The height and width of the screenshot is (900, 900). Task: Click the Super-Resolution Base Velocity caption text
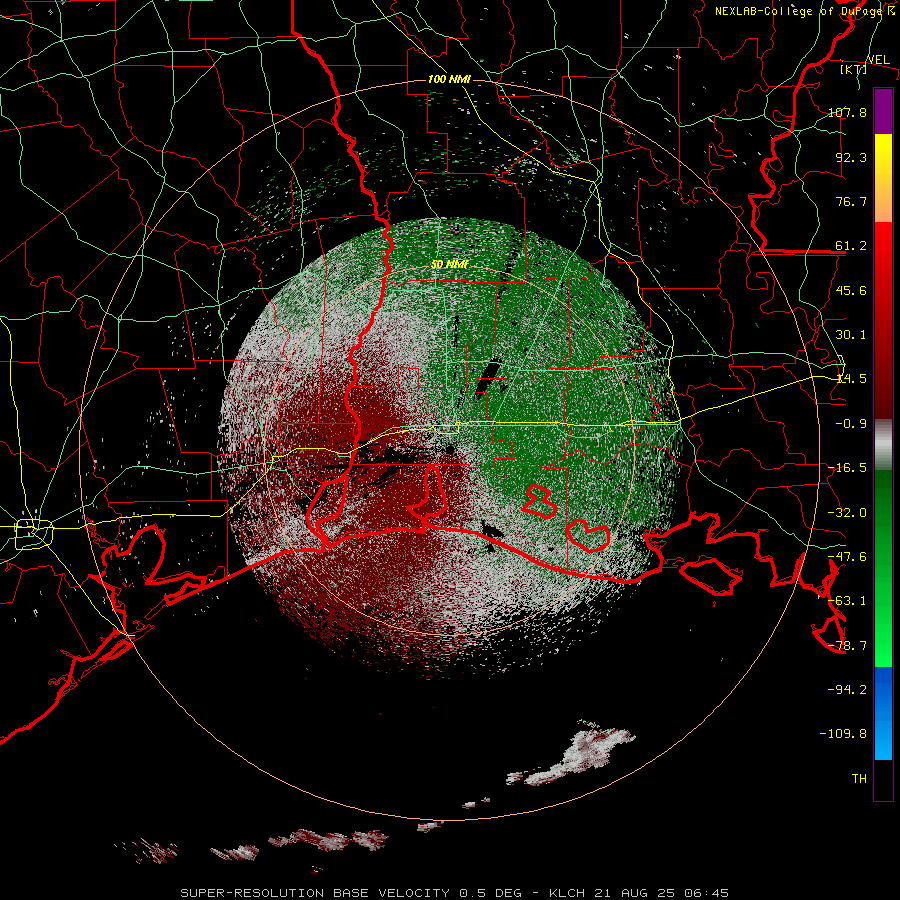(x=455, y=893)
